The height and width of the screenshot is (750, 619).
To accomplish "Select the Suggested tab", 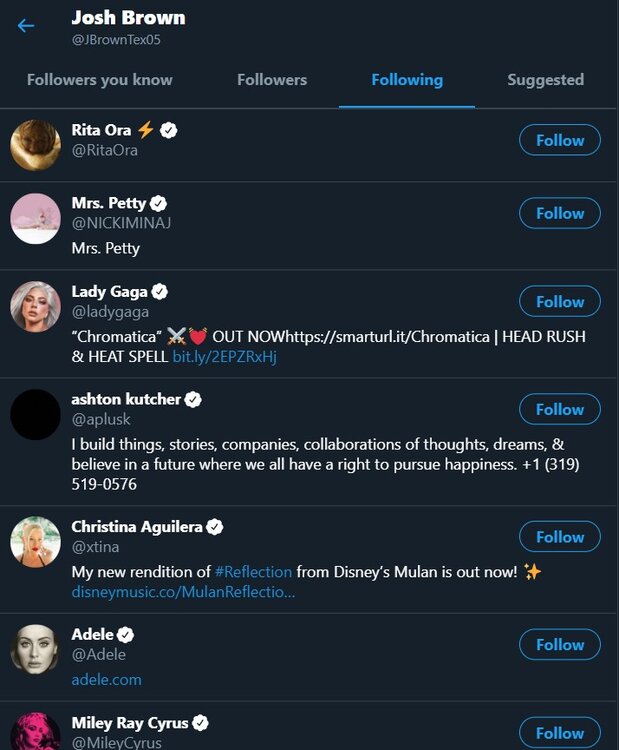I will (545, 80).
